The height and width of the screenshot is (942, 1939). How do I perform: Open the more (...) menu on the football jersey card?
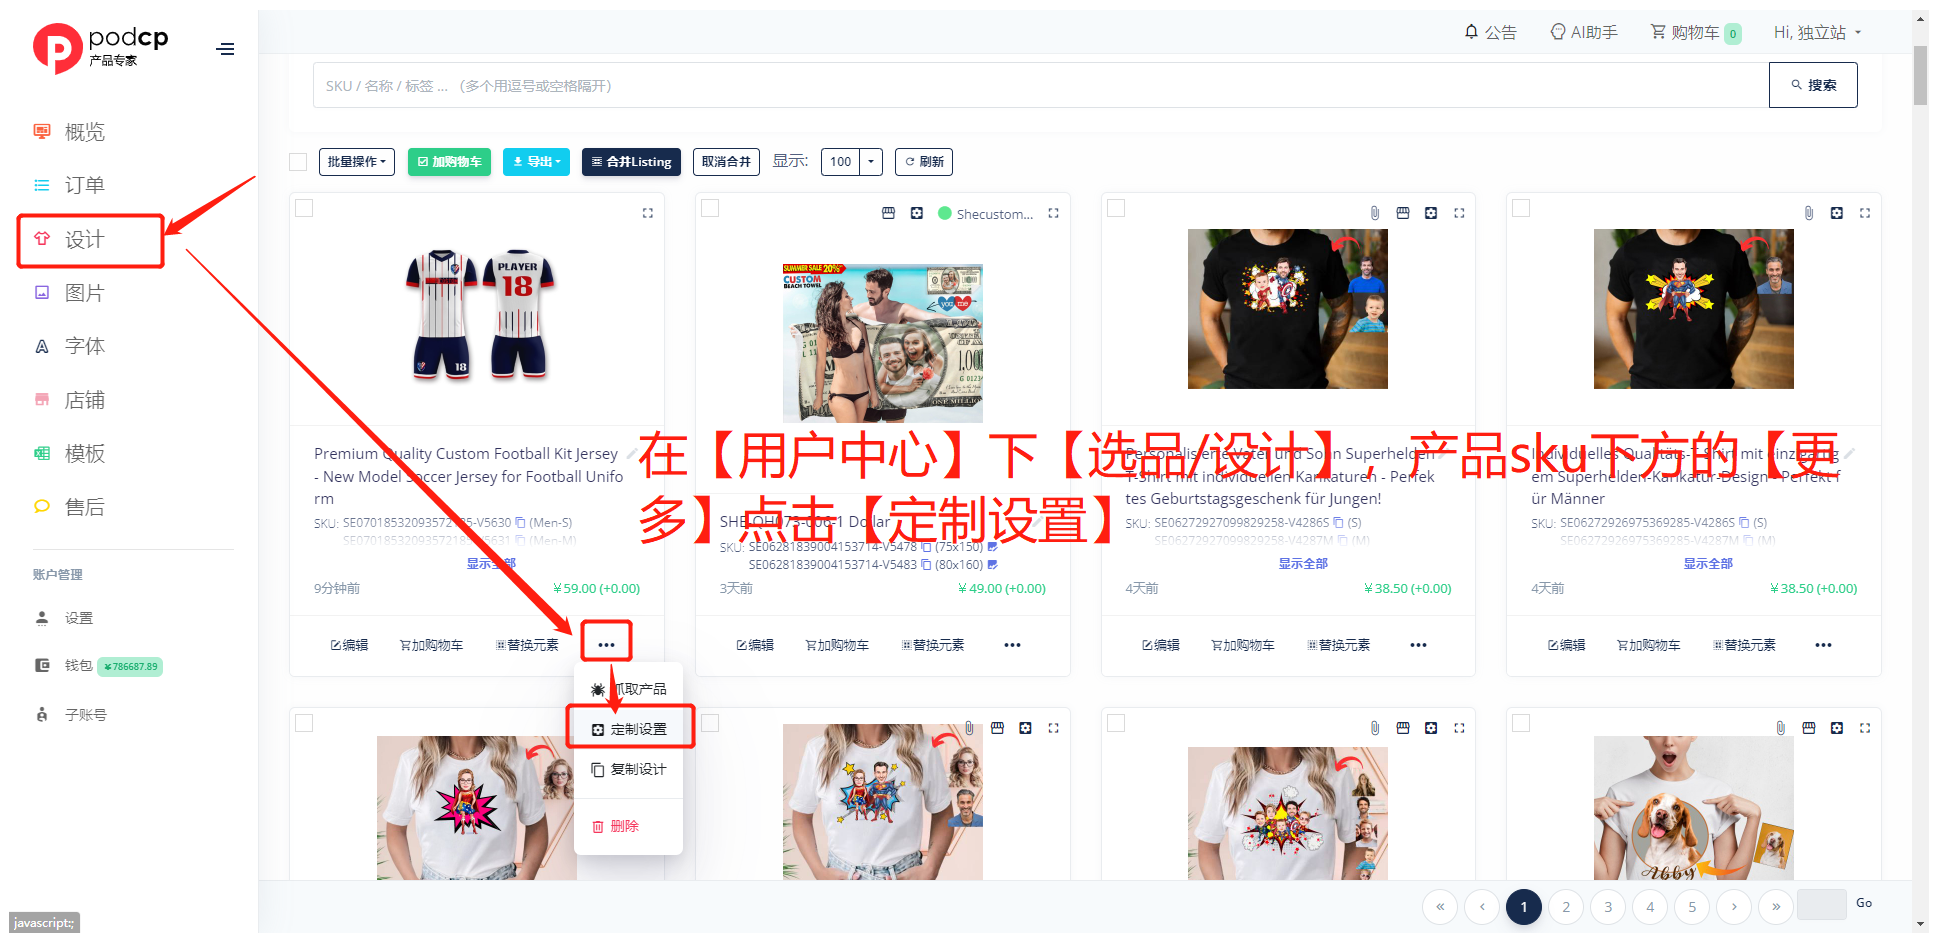[606, 645]
